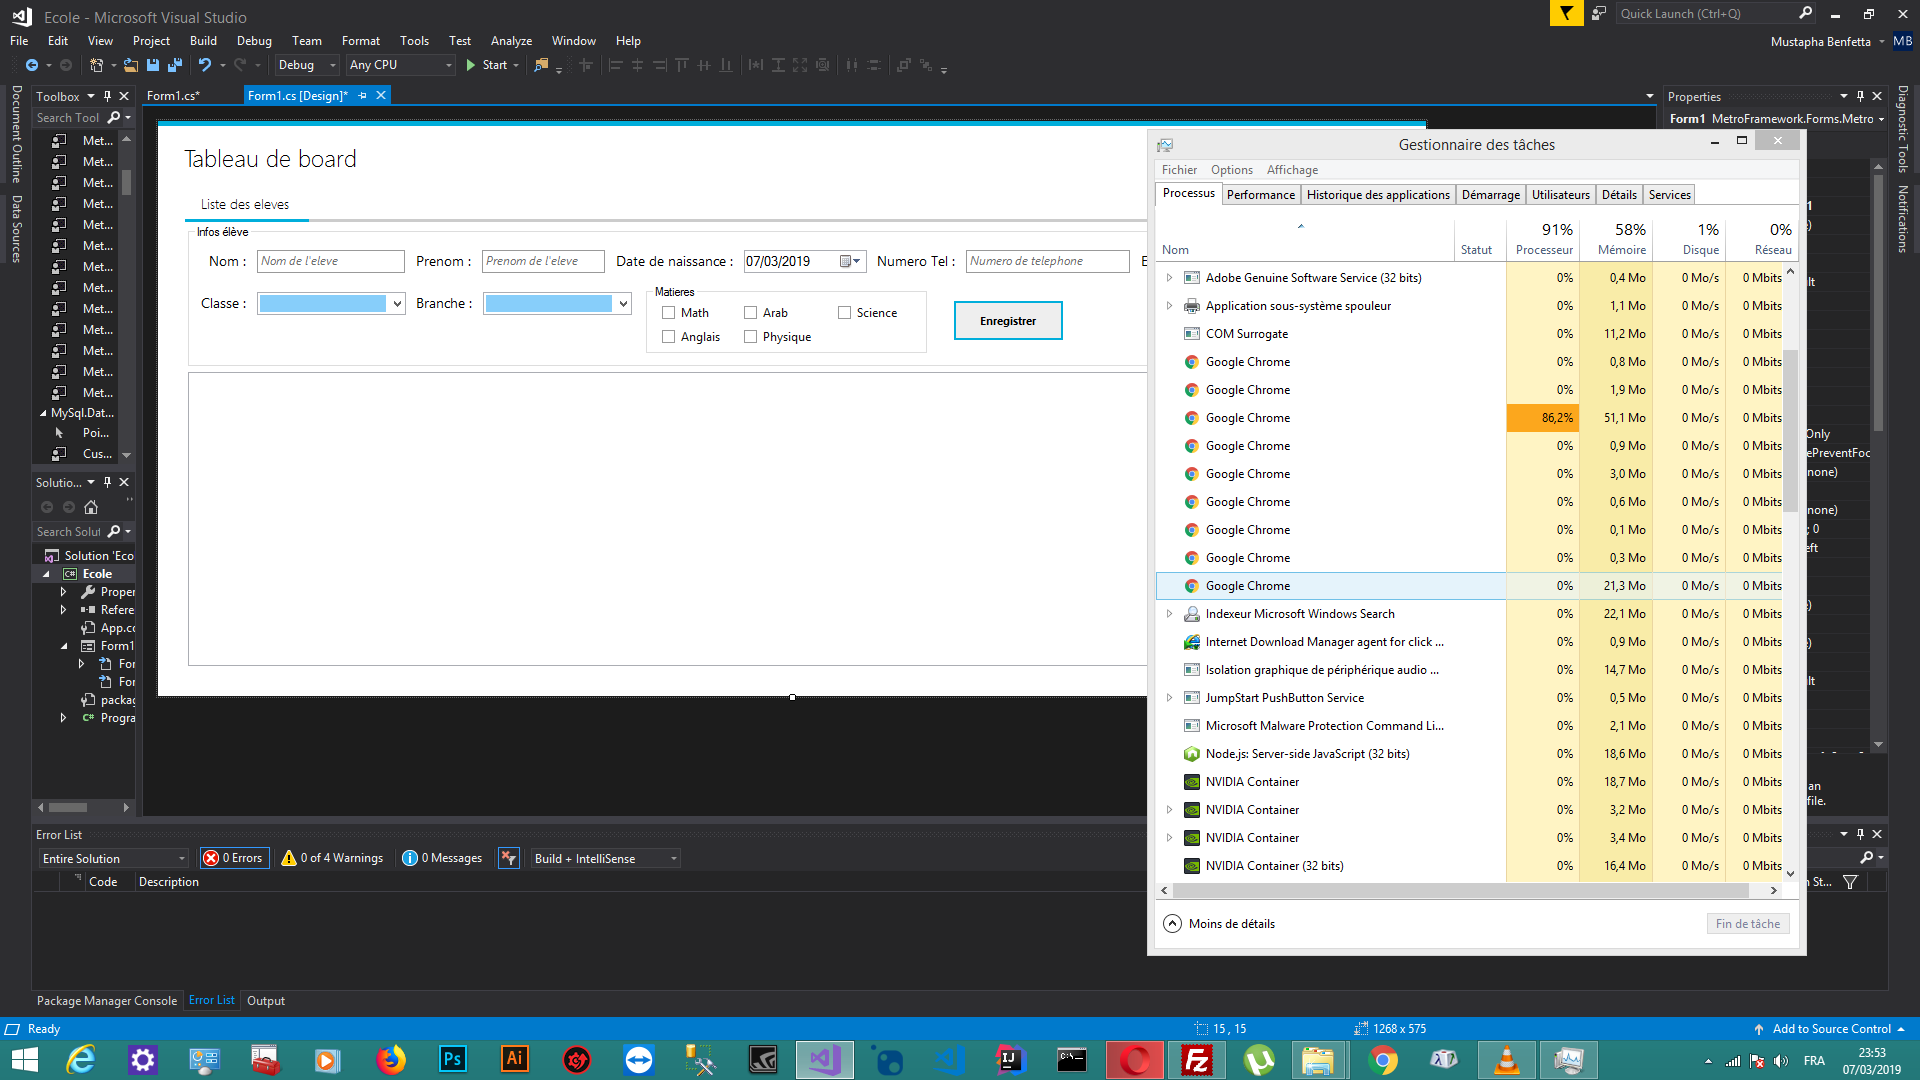Expand Adobe Genuine Software Service process
Image resolution: width=1920 pixels, height=1080 pixels.
click(1169, 278)
